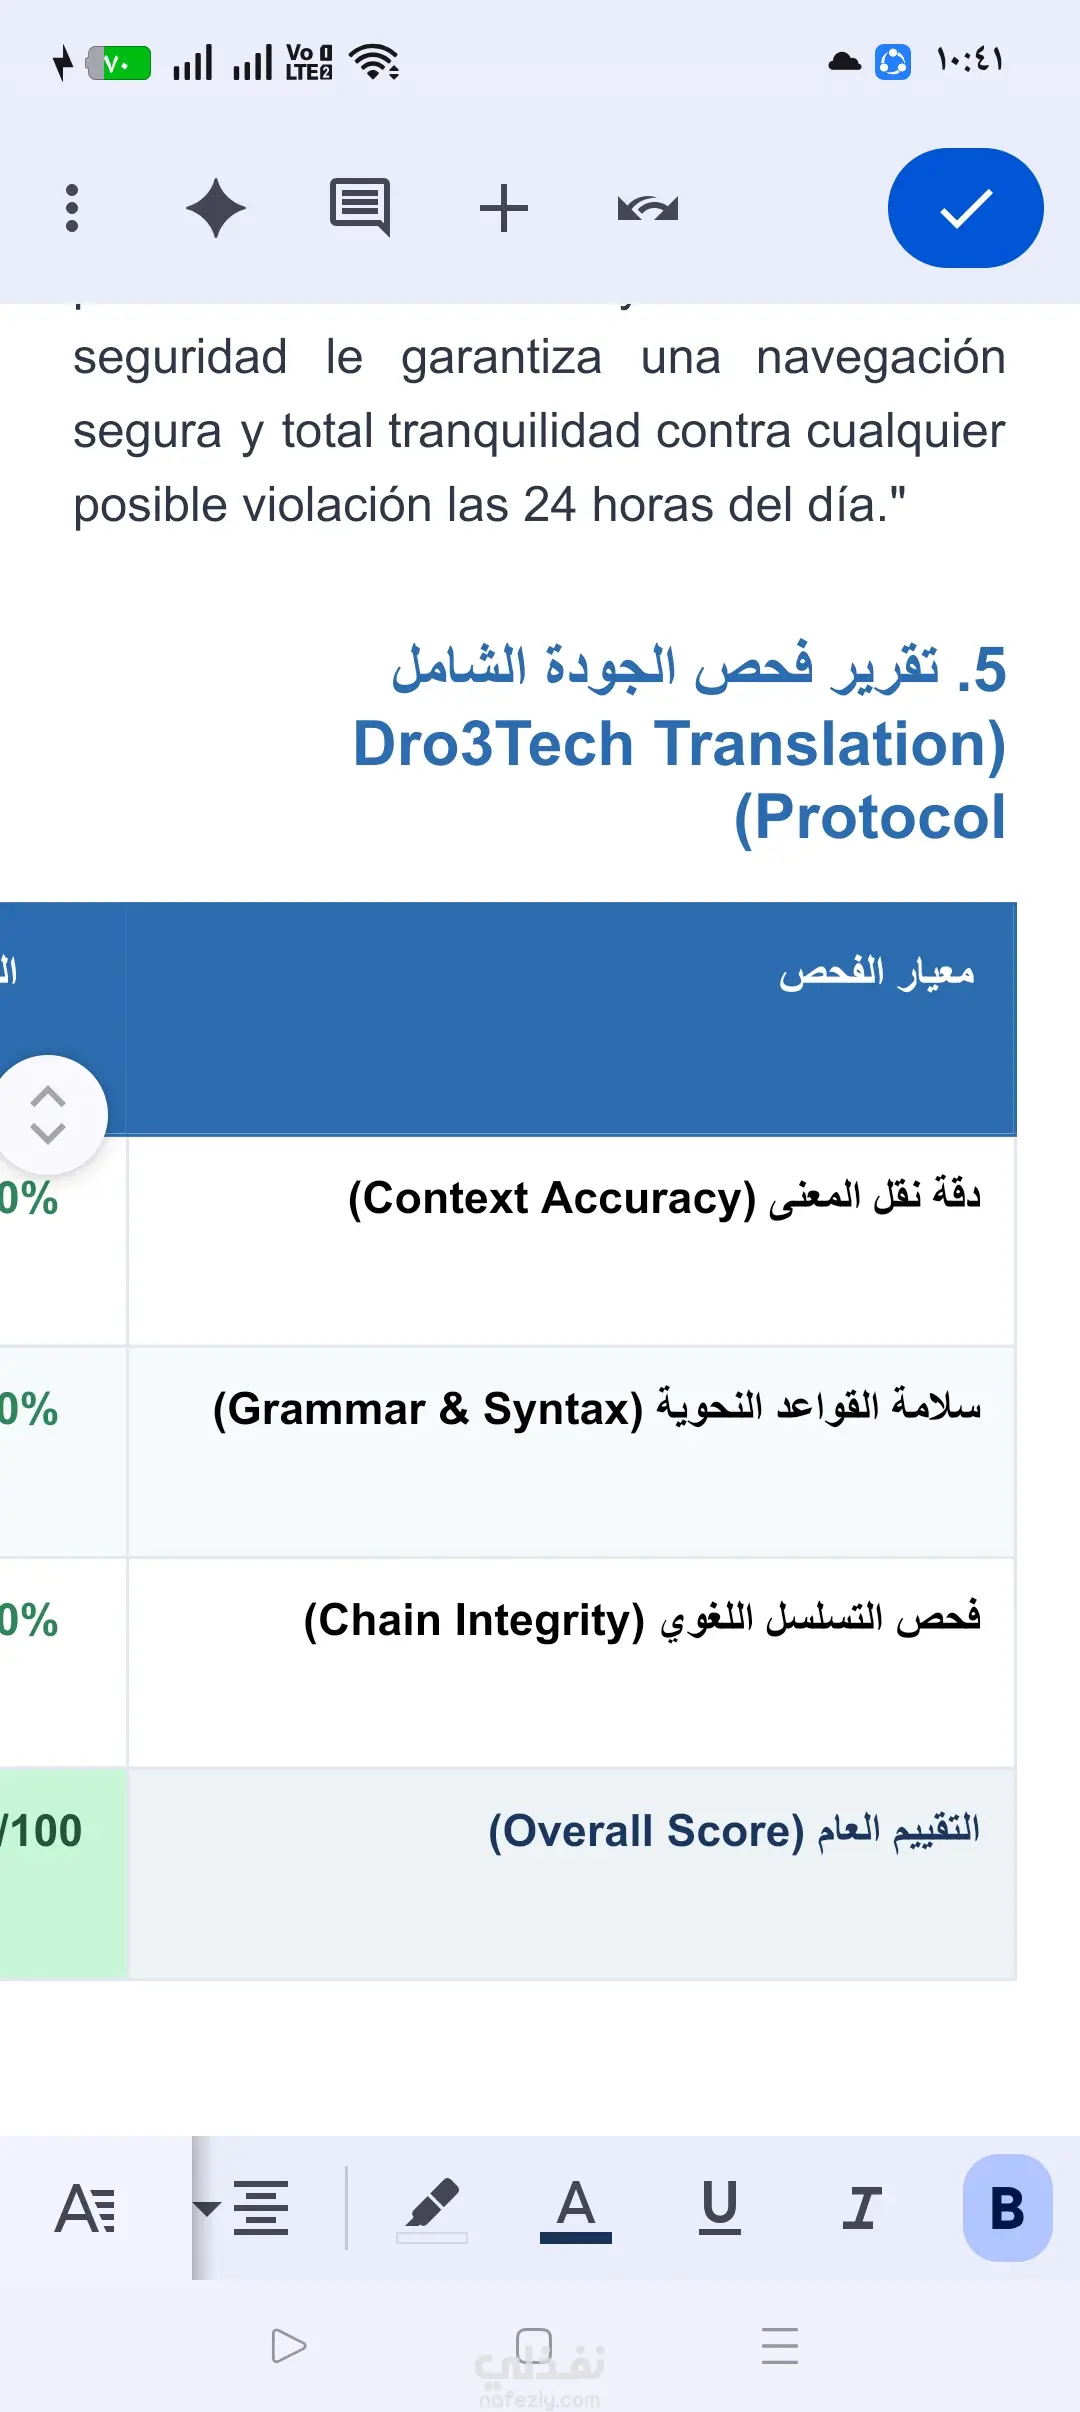Tap the plus insert icon
The height and width of the screenshot is (2412, 1080).
coord(504,208)
